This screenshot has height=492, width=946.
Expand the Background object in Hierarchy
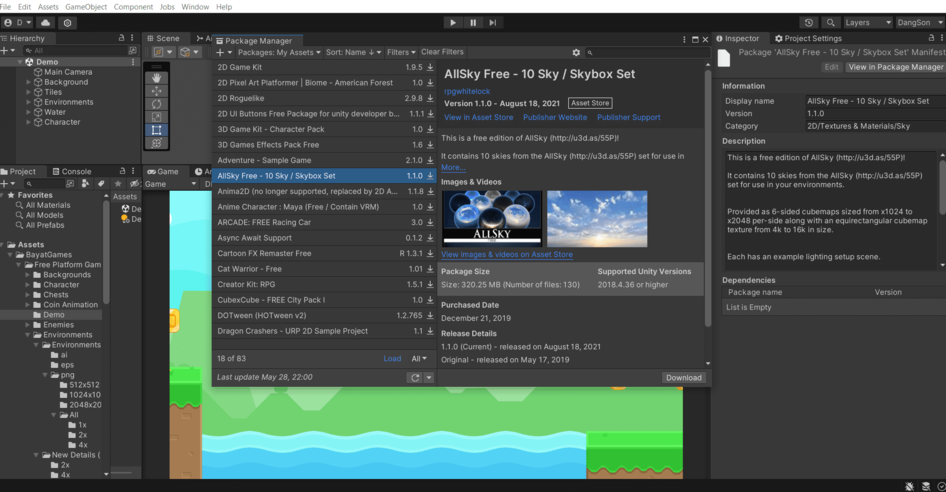29,82
